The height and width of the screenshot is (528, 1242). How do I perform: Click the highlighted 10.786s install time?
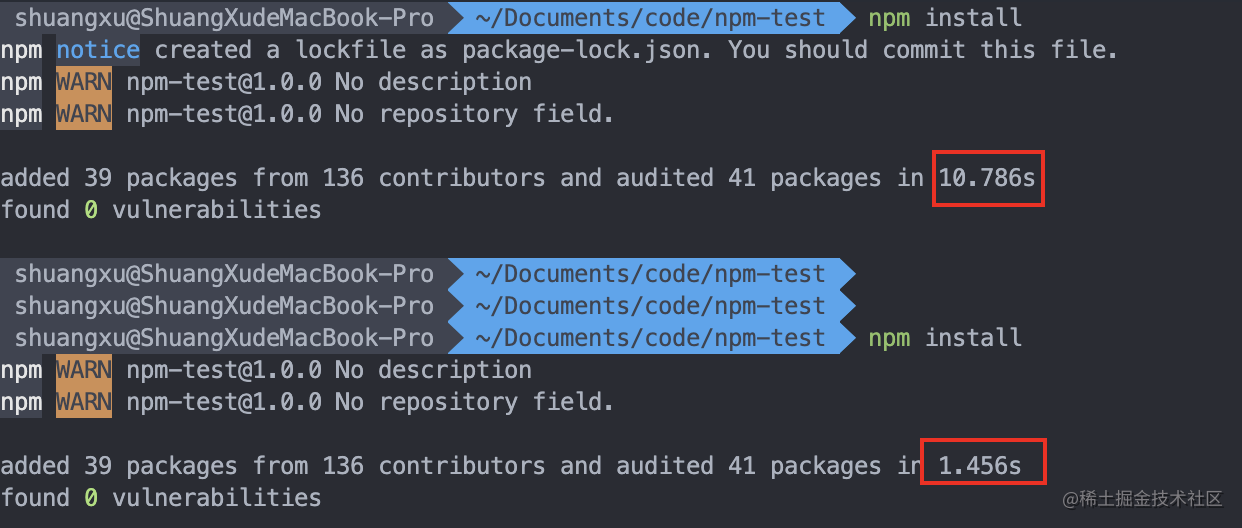(x=988, y=178)
